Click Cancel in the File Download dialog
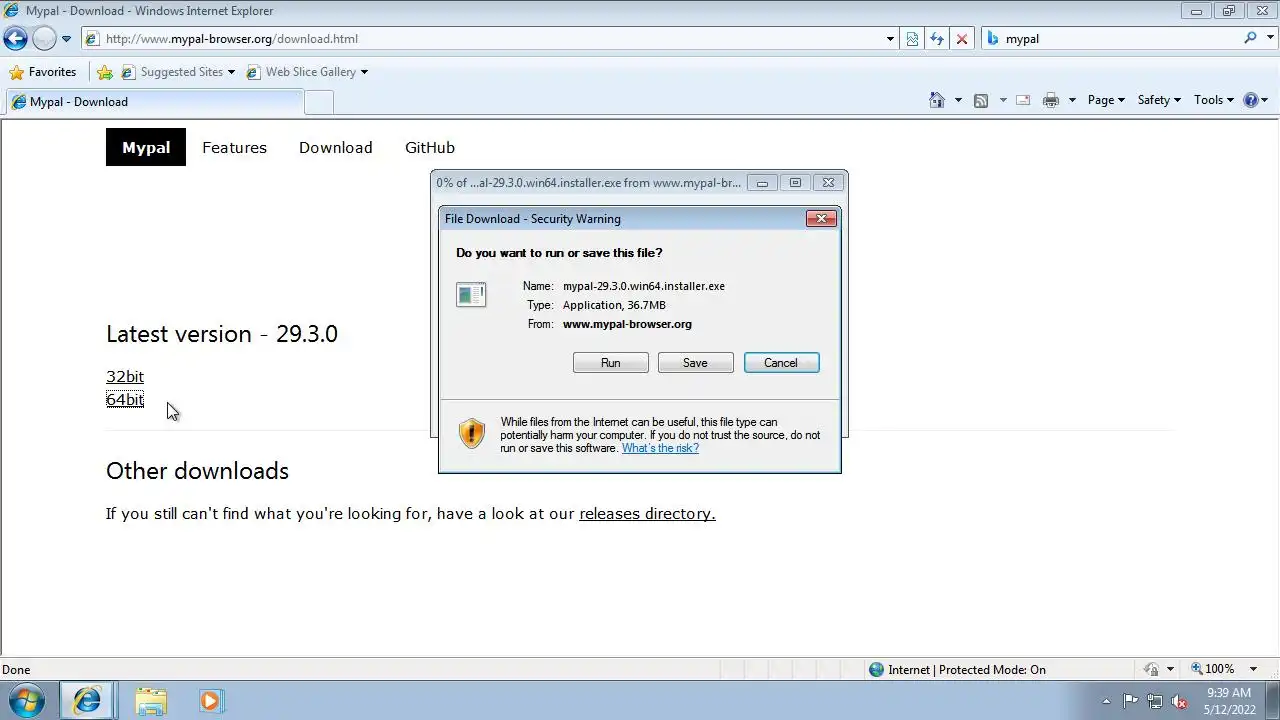 point(781,363)
